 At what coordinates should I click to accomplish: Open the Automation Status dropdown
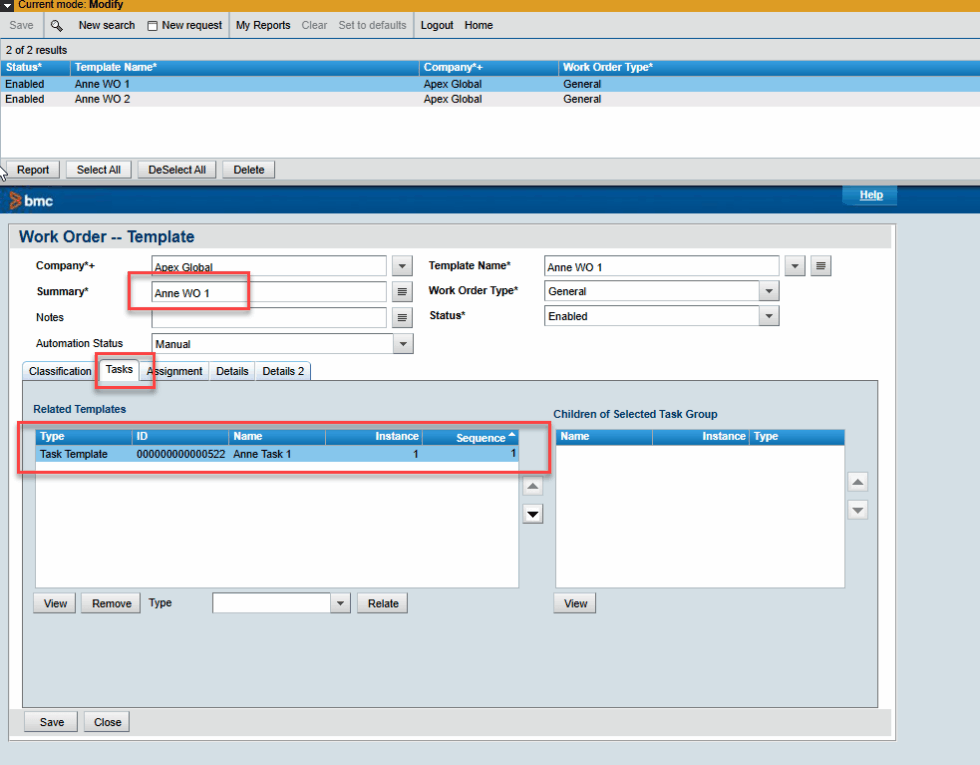(x=401, y=343)
